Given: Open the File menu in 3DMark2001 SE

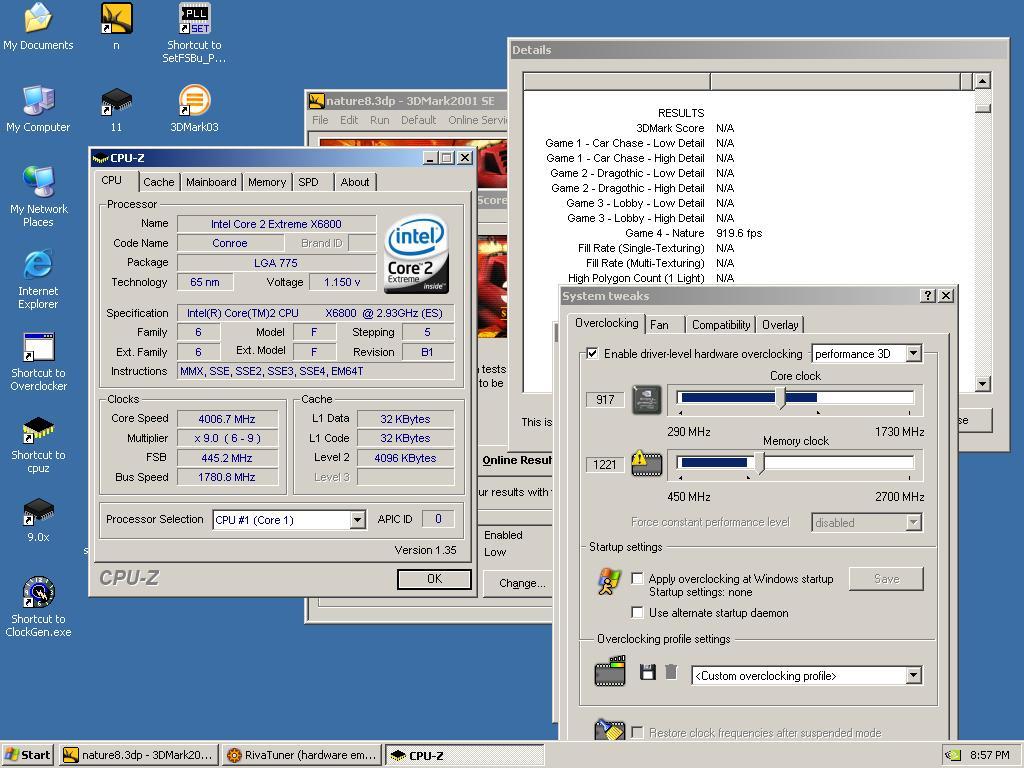Looking at the screenshot, I should click(320, 120).
